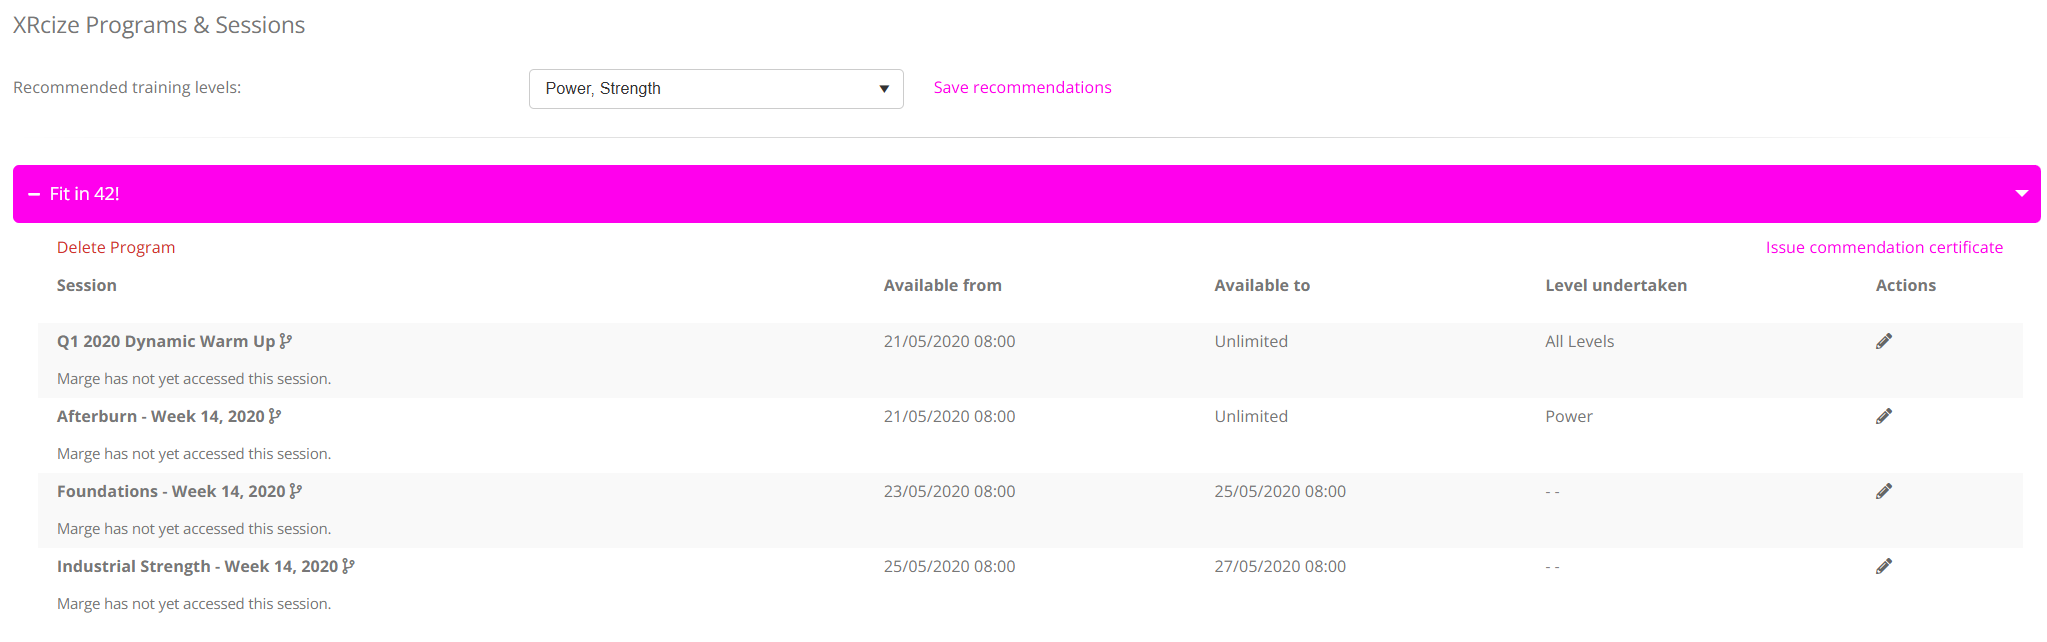Screen dimensions: 2047x642
Task: Open Industrial Strength - Week 14, 2020 session
Action: [197, 566]
